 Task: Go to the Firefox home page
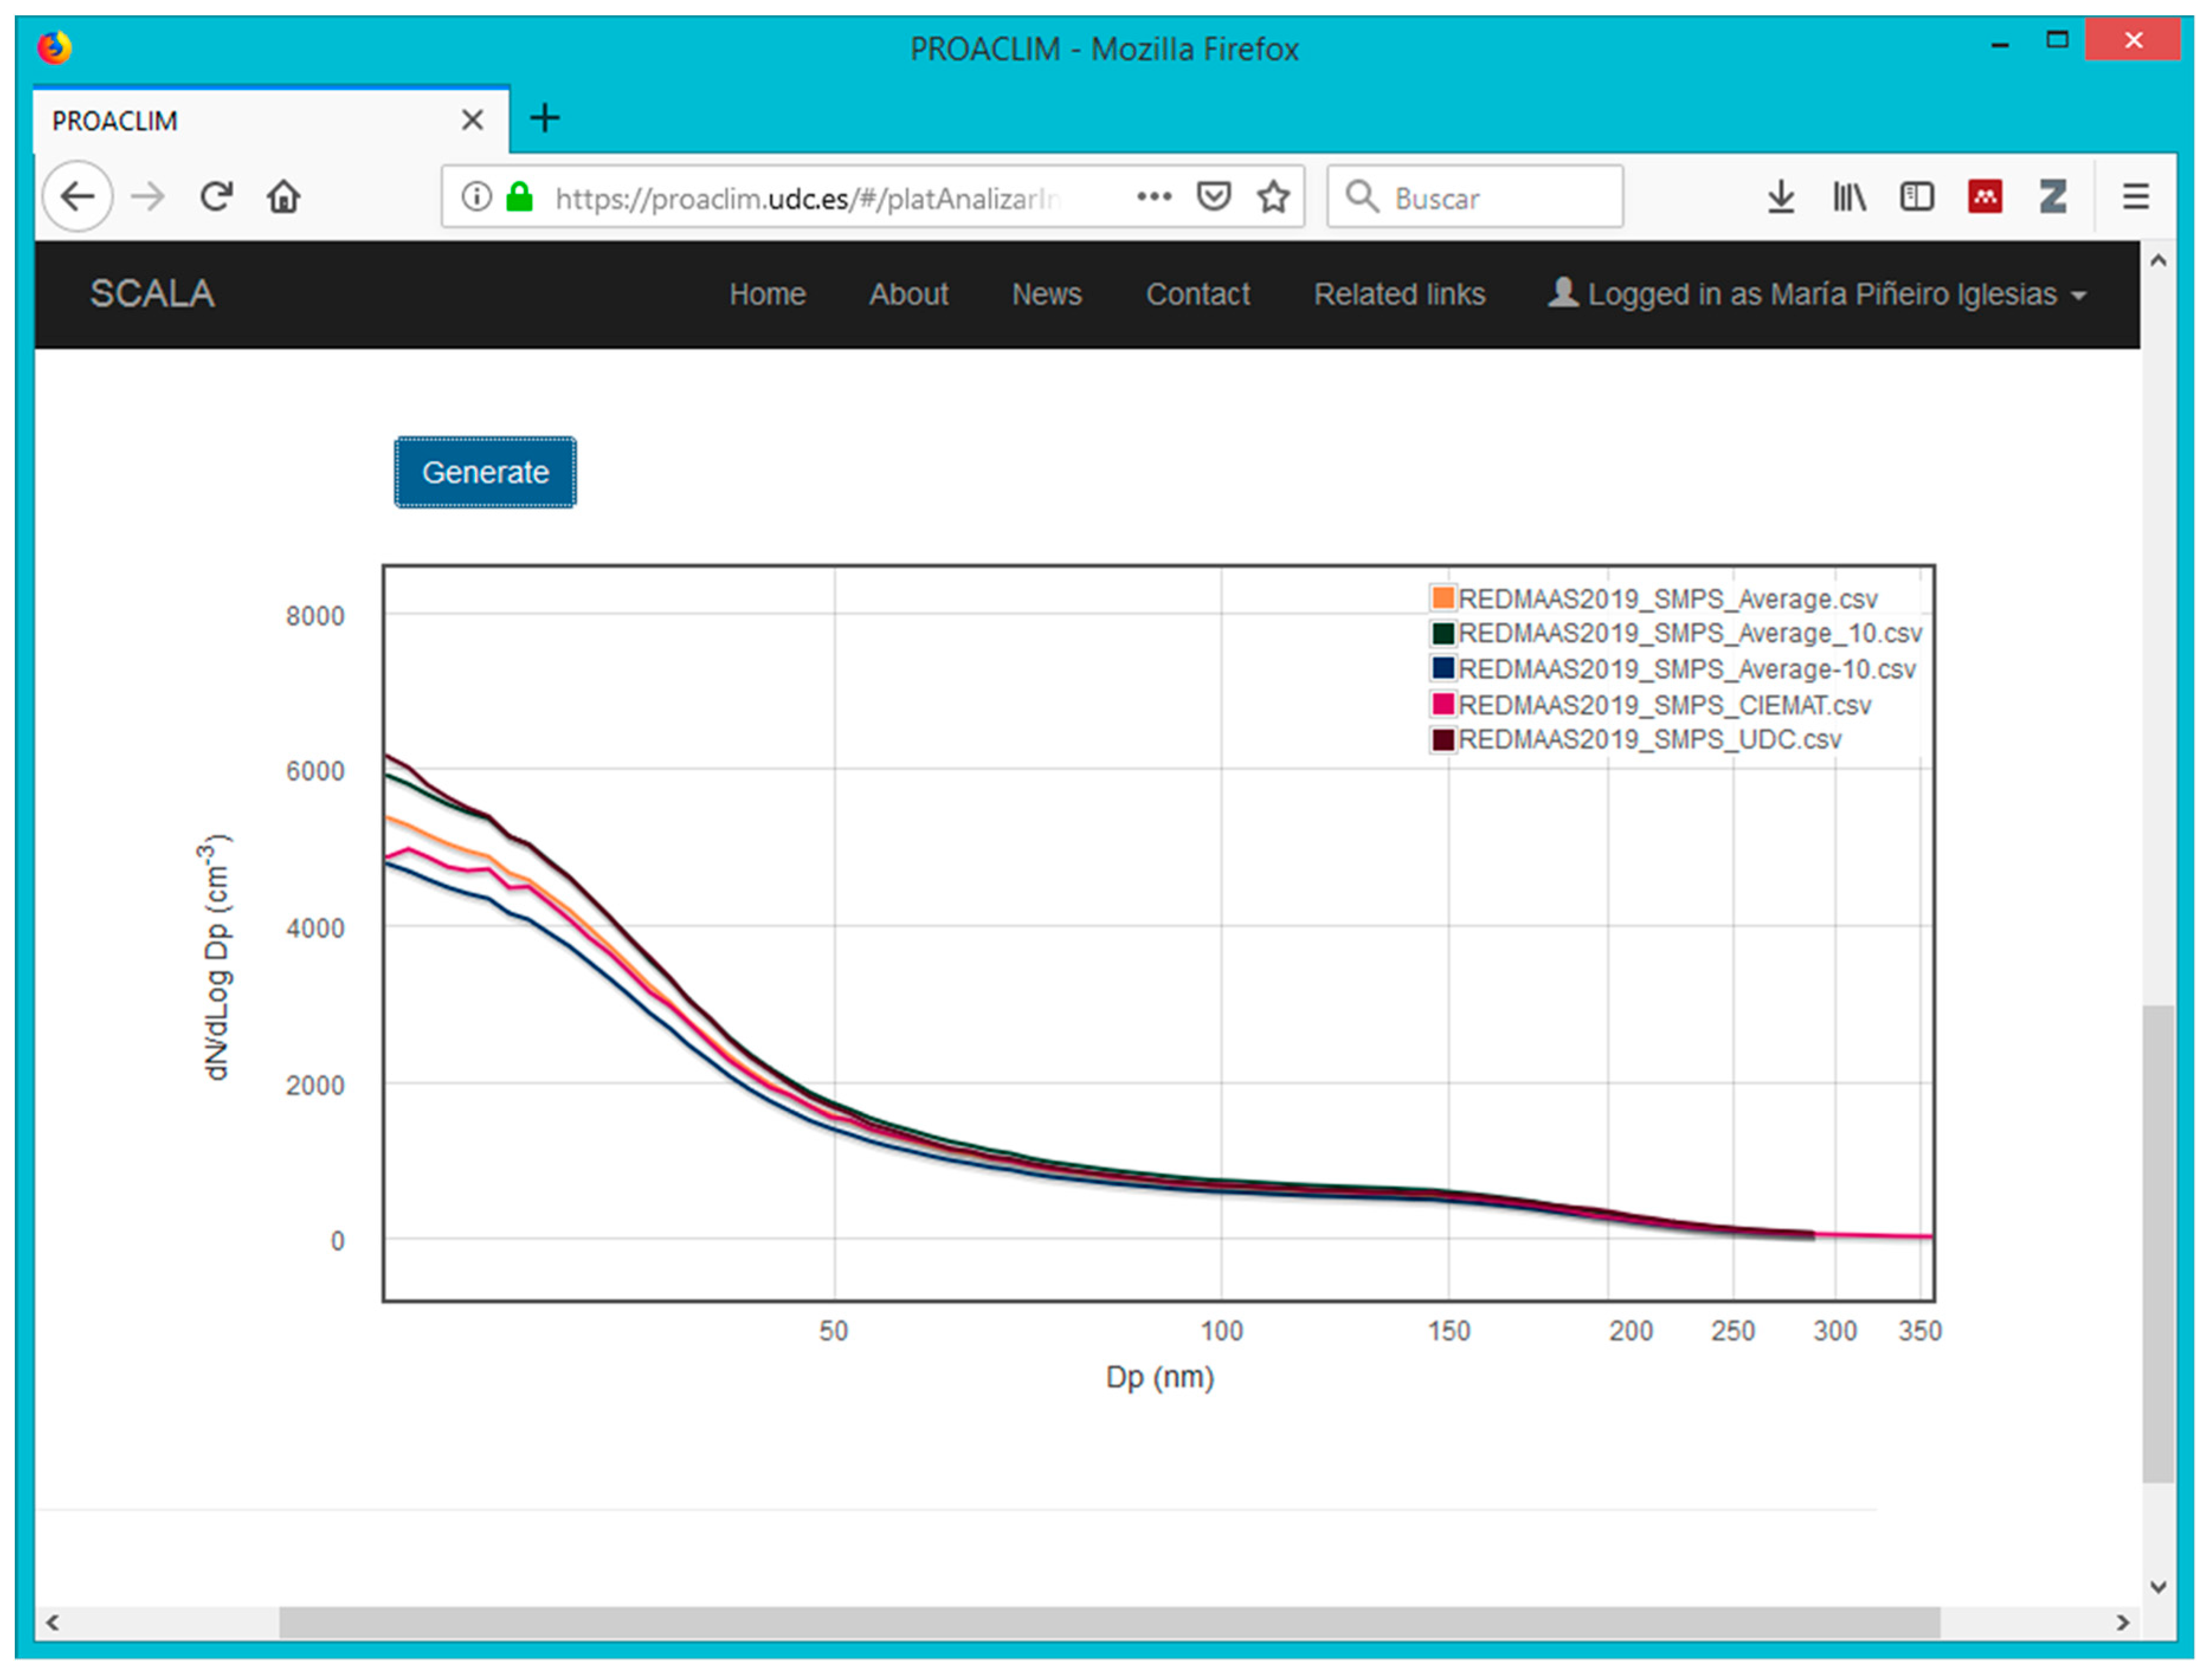click(284, 197)
